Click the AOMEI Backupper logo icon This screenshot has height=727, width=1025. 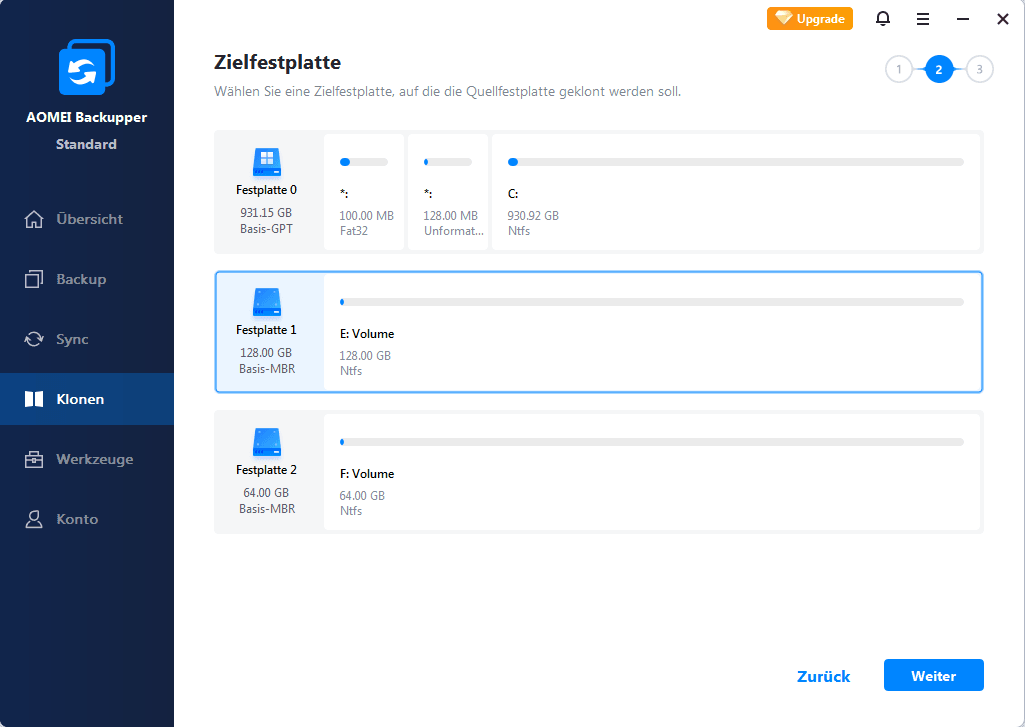tap(87, 68)
